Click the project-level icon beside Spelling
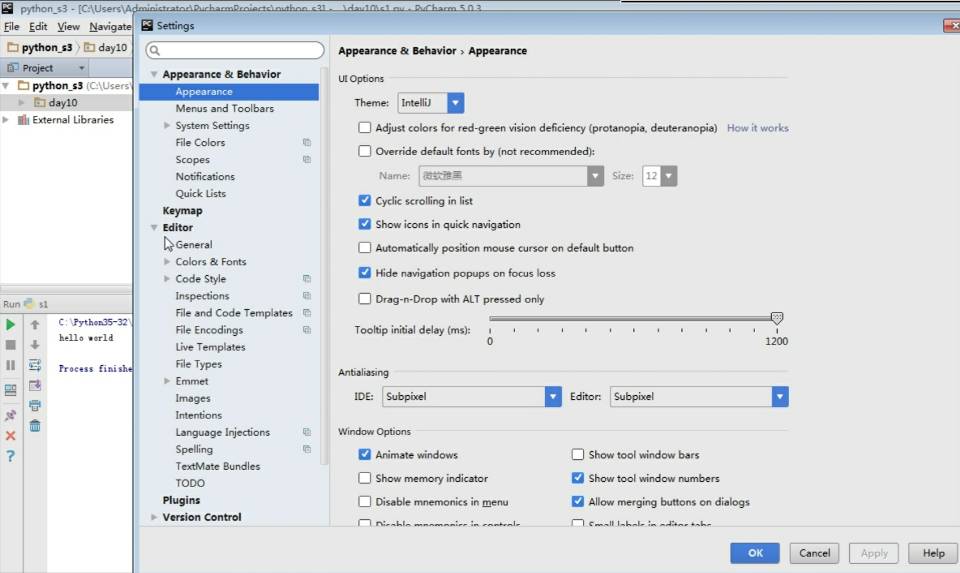The height and width of the screenshot is (573, 960). [x=307, y=449]
